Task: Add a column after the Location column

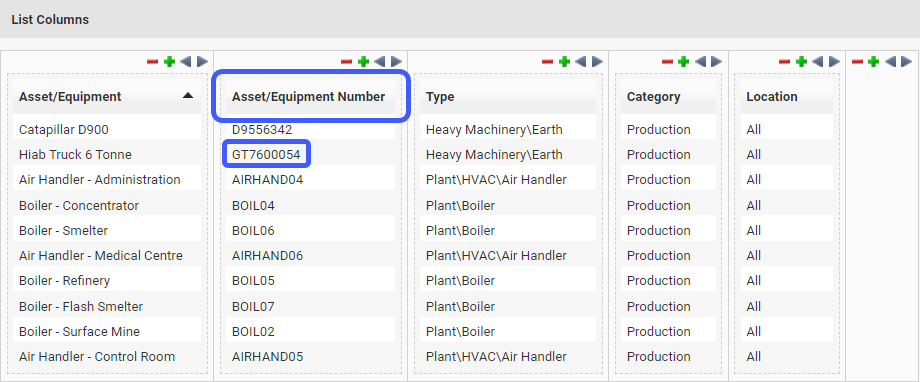Action: click(801, 62)
